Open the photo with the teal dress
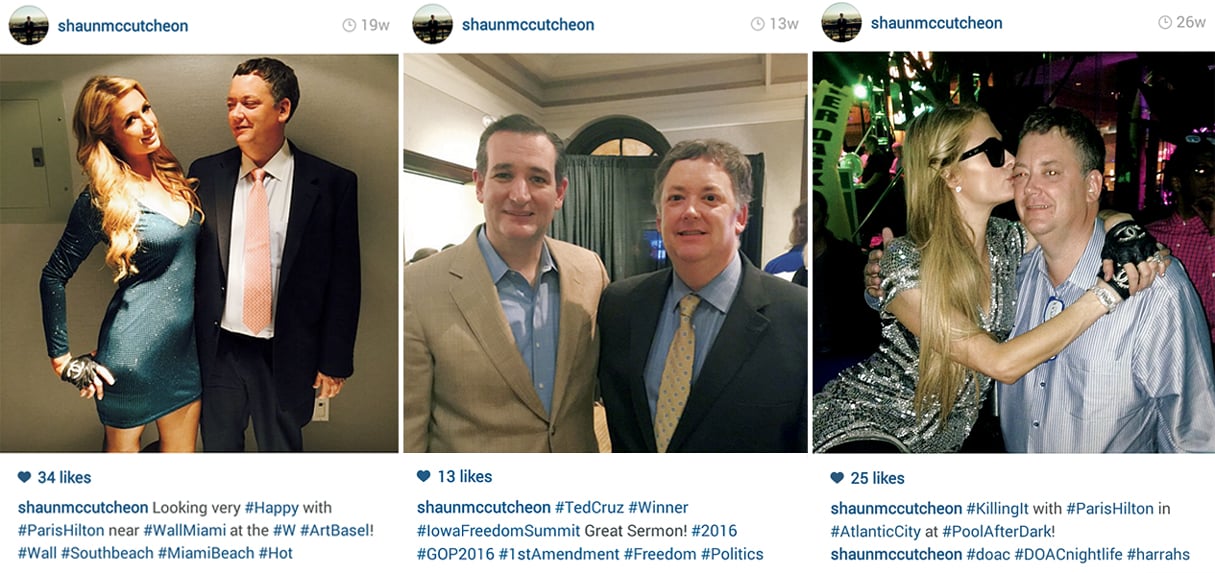 199,253
